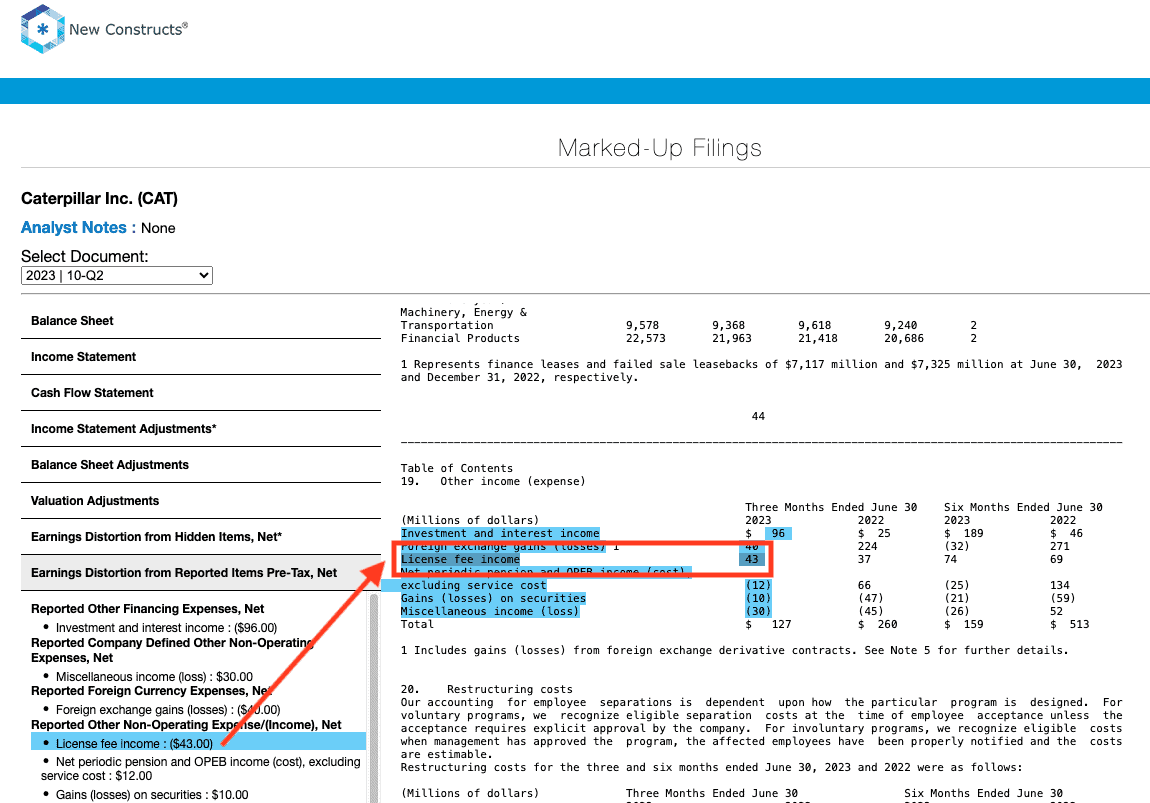
Task: Click 'Reported Other Non-Operating Expense/(Income), Net' heading
Action: tap(186, 725)
